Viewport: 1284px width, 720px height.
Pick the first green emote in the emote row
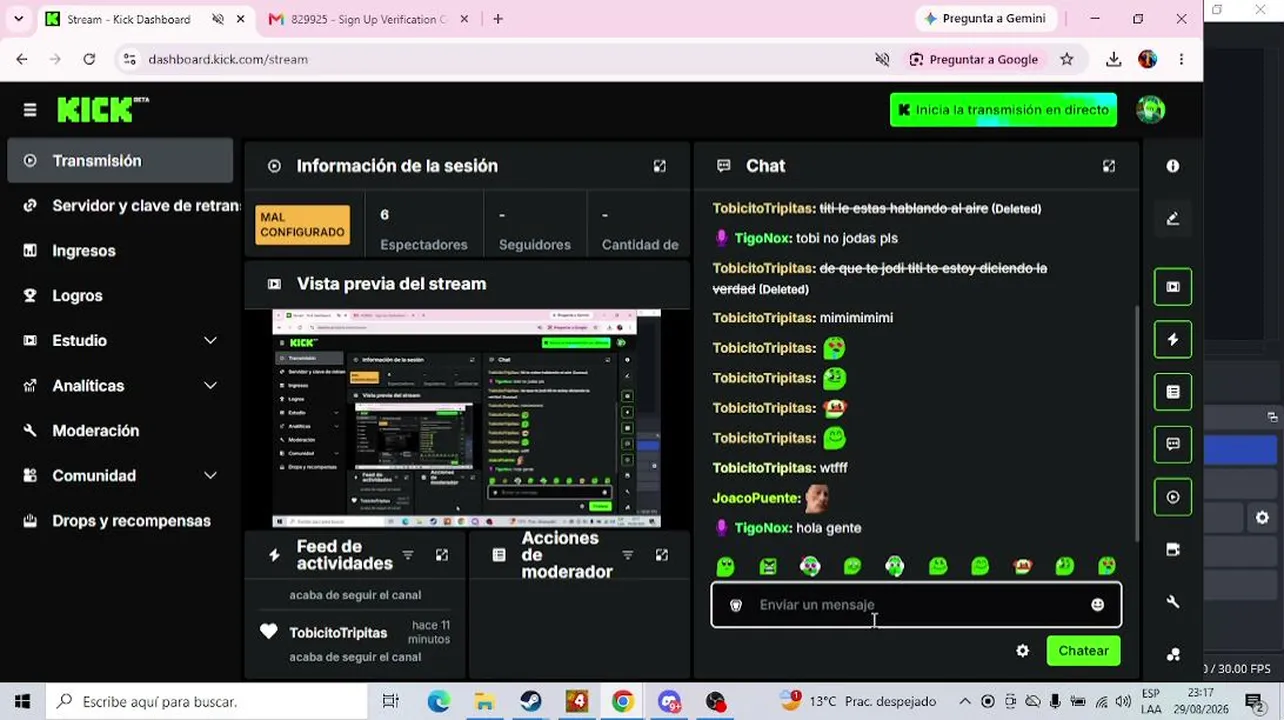coord(726,567)
